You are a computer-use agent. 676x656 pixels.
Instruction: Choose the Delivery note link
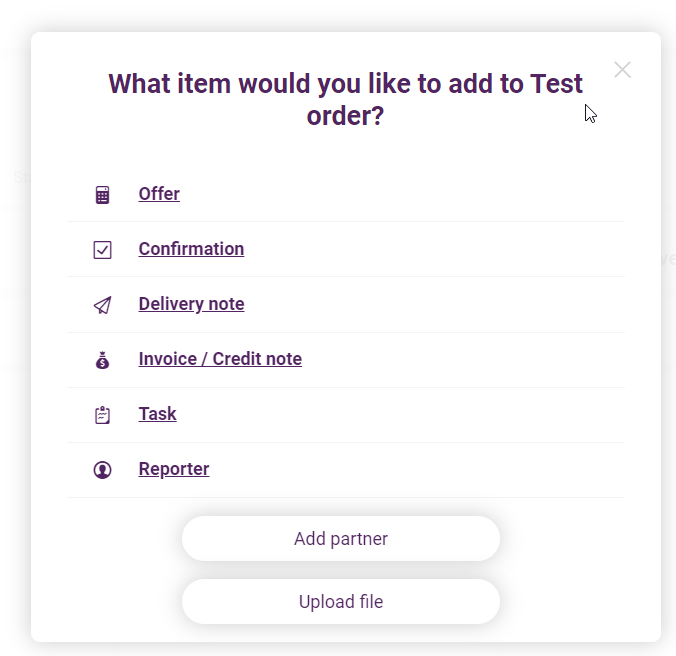[191, 304]
